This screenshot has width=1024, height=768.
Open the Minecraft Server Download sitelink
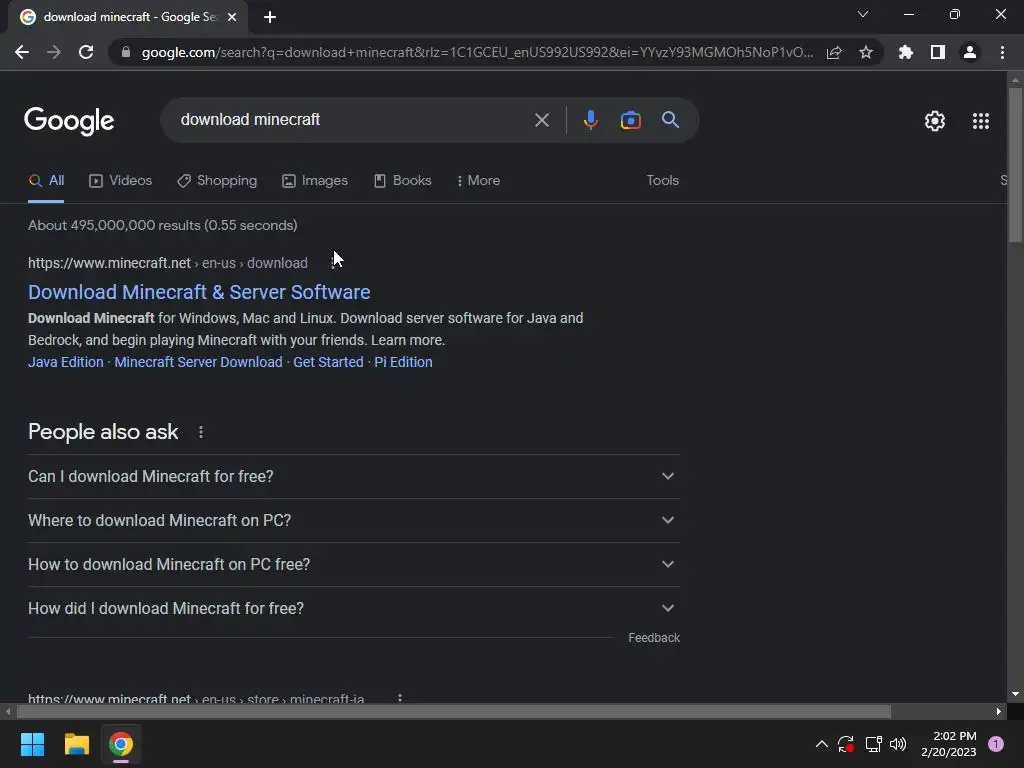pyautogui.click(x=199, y=362)
